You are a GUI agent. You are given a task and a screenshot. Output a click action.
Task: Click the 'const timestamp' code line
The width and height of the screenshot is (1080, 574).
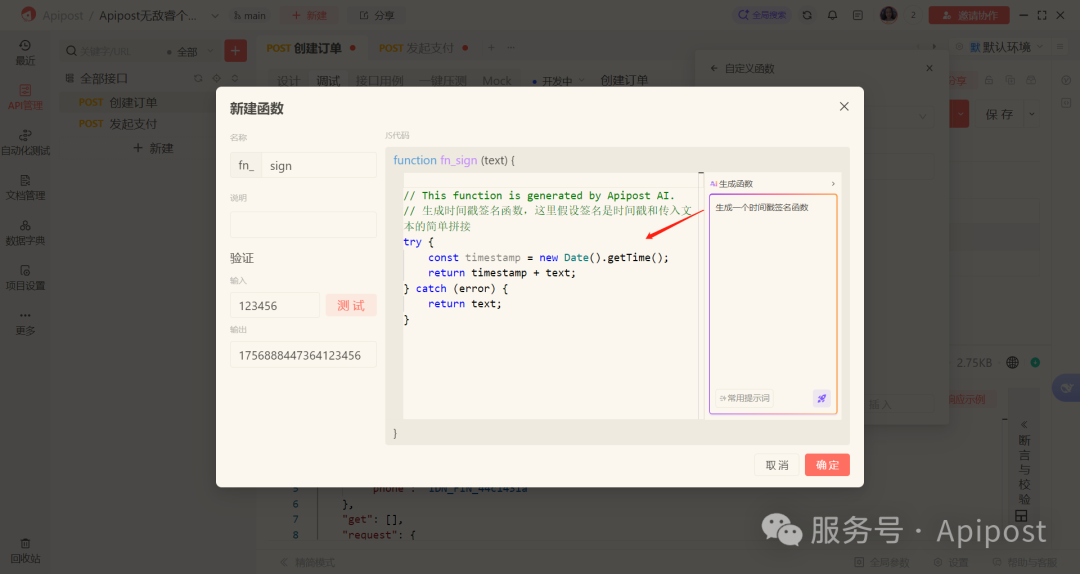tap(548, 258)
